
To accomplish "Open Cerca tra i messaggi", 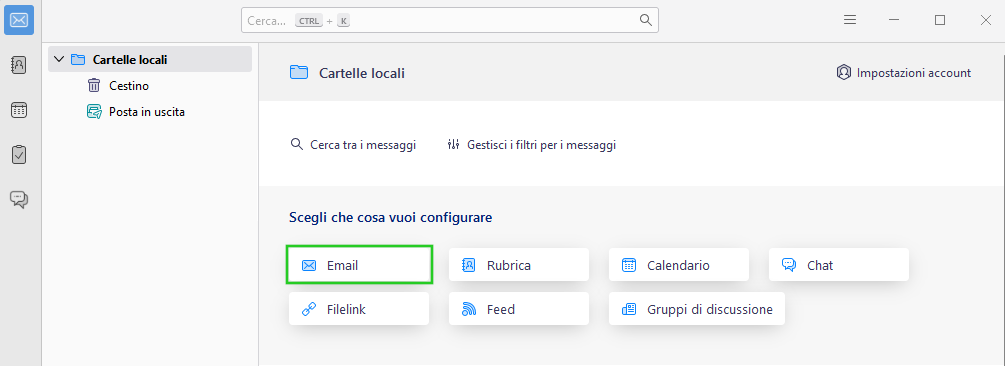I will coord(353,145).
